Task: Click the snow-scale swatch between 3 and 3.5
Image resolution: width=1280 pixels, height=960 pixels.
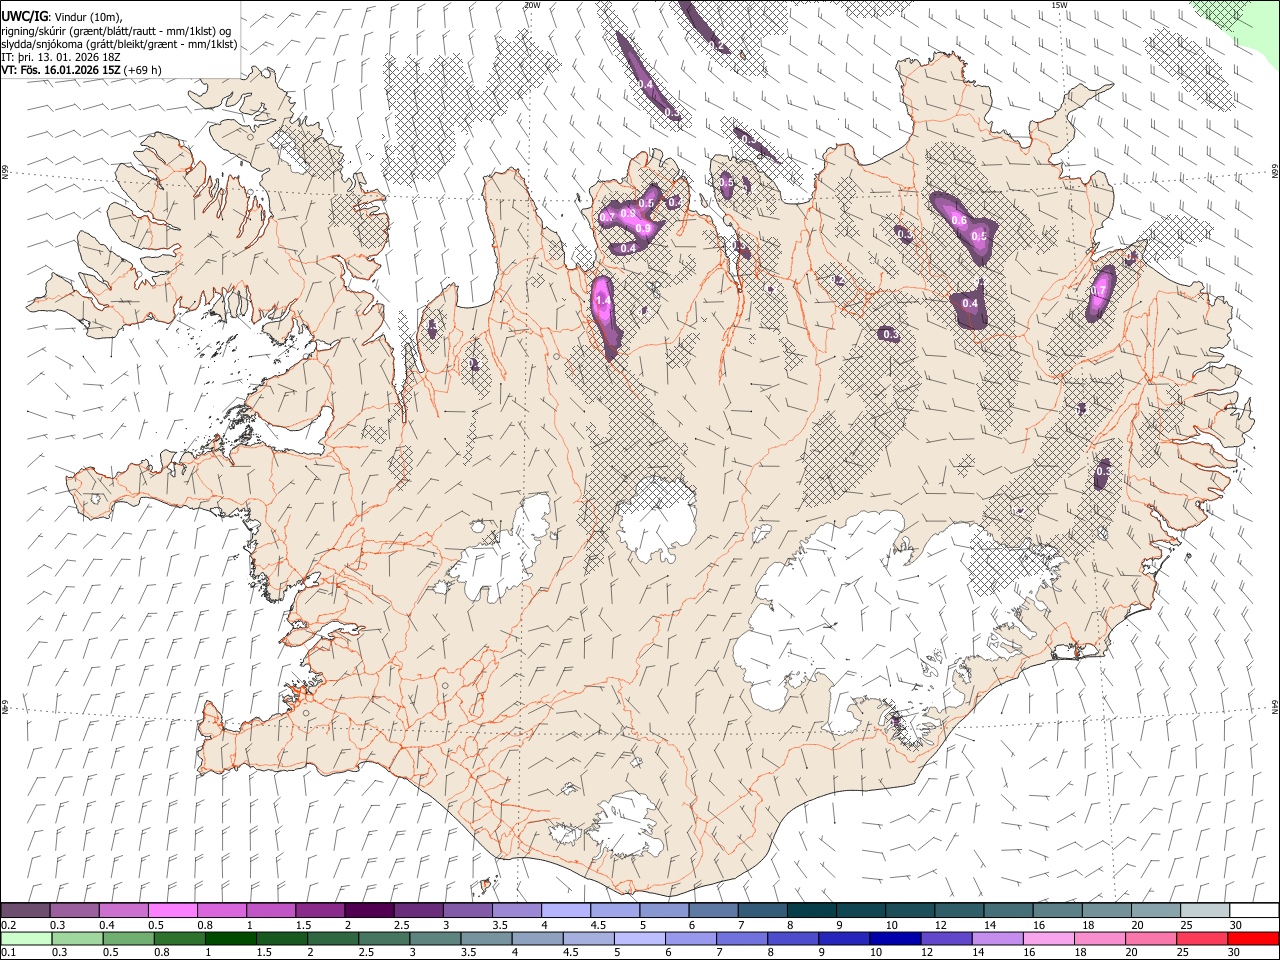Action: [x=468, y=910]
